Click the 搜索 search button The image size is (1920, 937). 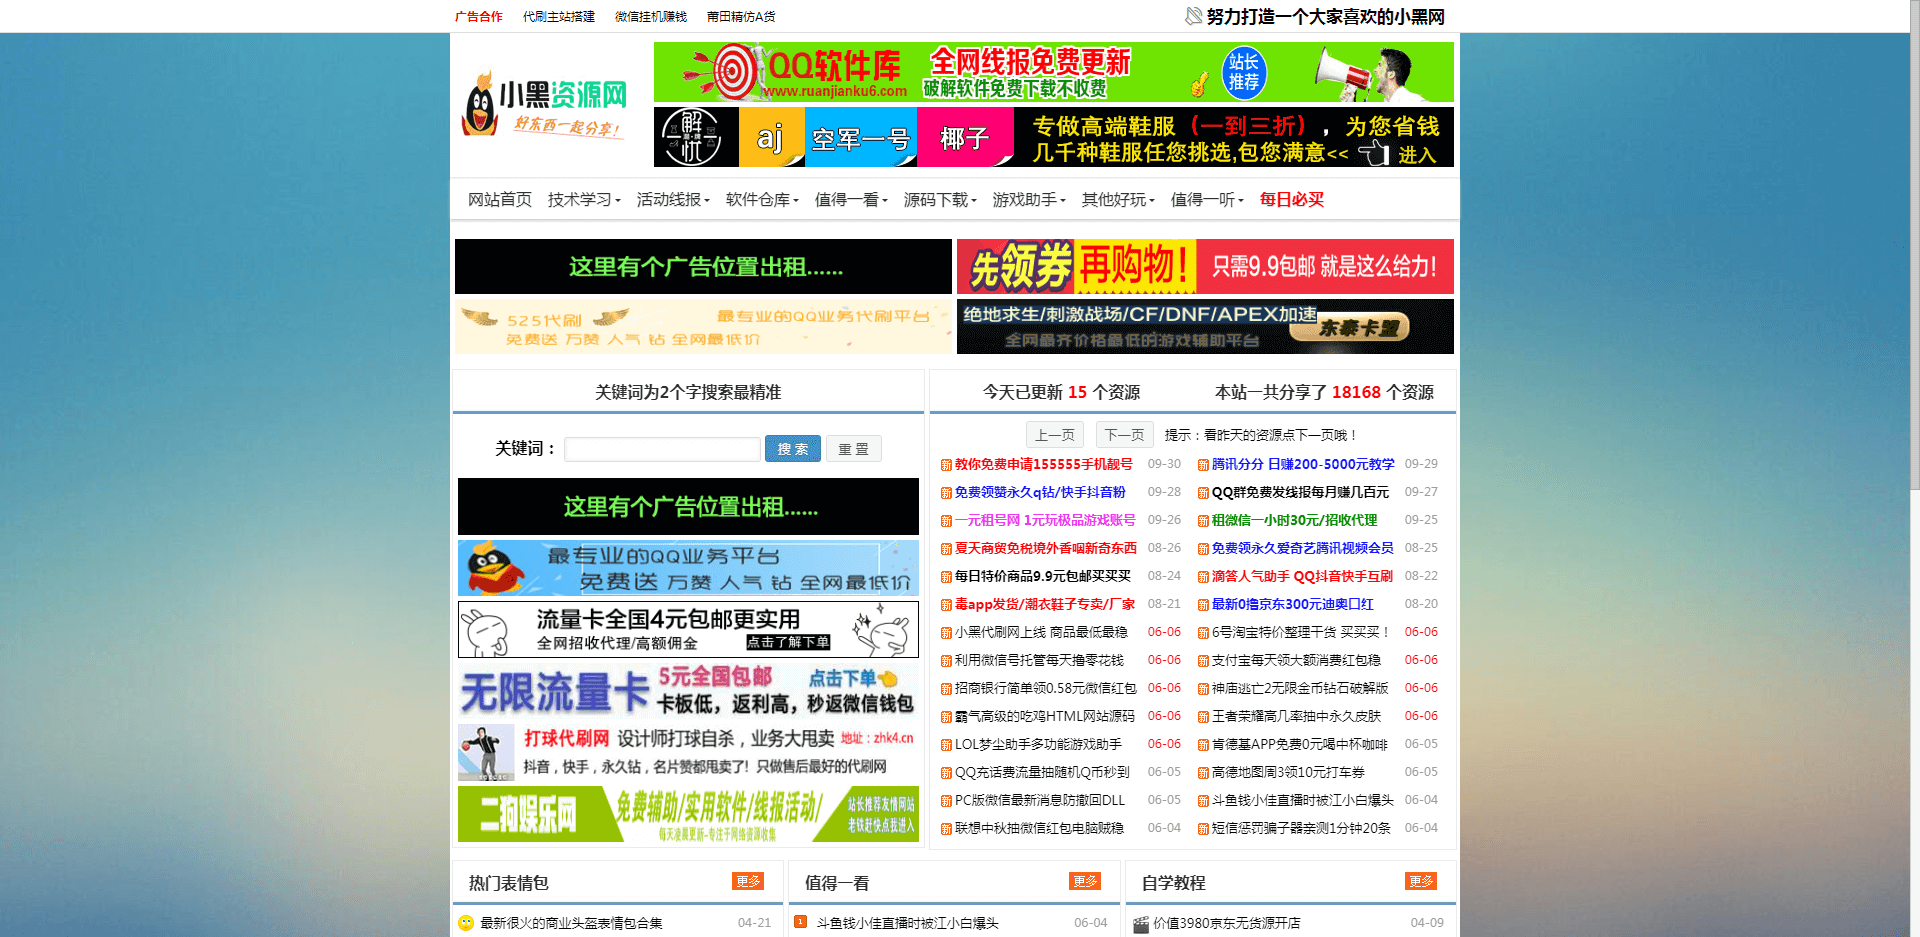(792, 448)
